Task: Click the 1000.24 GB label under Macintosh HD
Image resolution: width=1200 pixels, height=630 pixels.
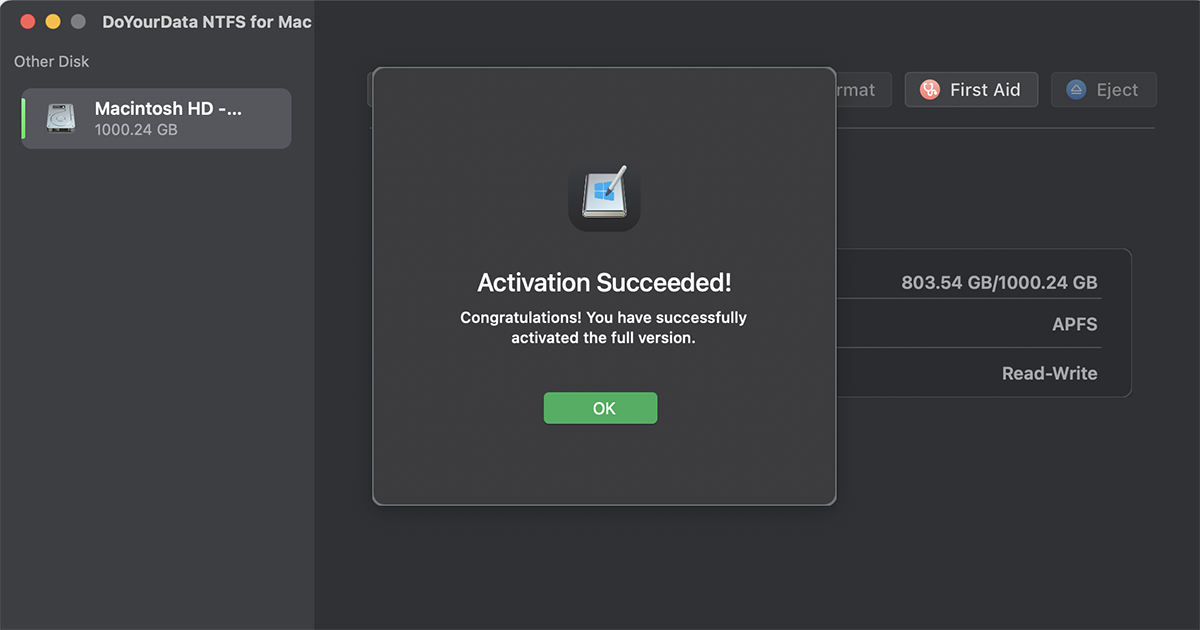Action: pyautogui.click(x=136, y=129)
